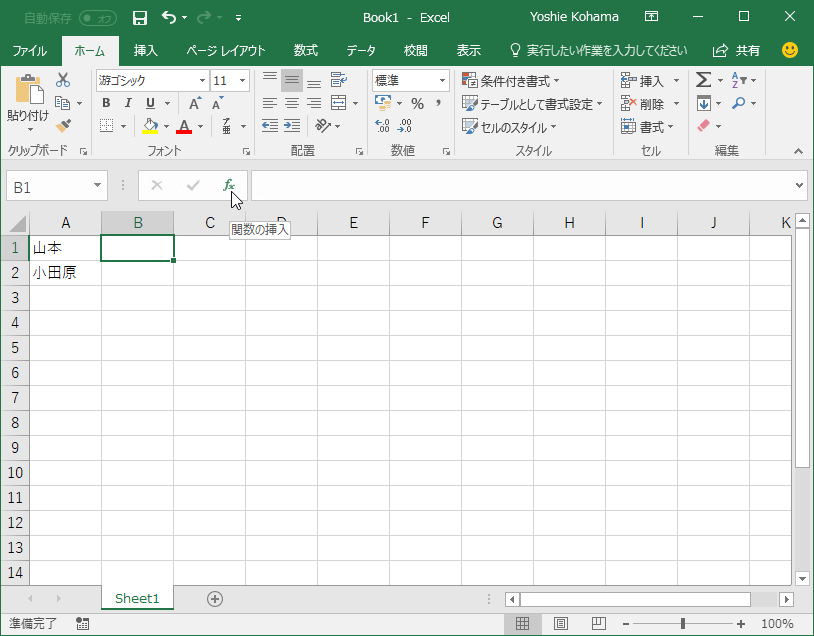Send feedback with the smiley icon

click(x=790, y=50)
